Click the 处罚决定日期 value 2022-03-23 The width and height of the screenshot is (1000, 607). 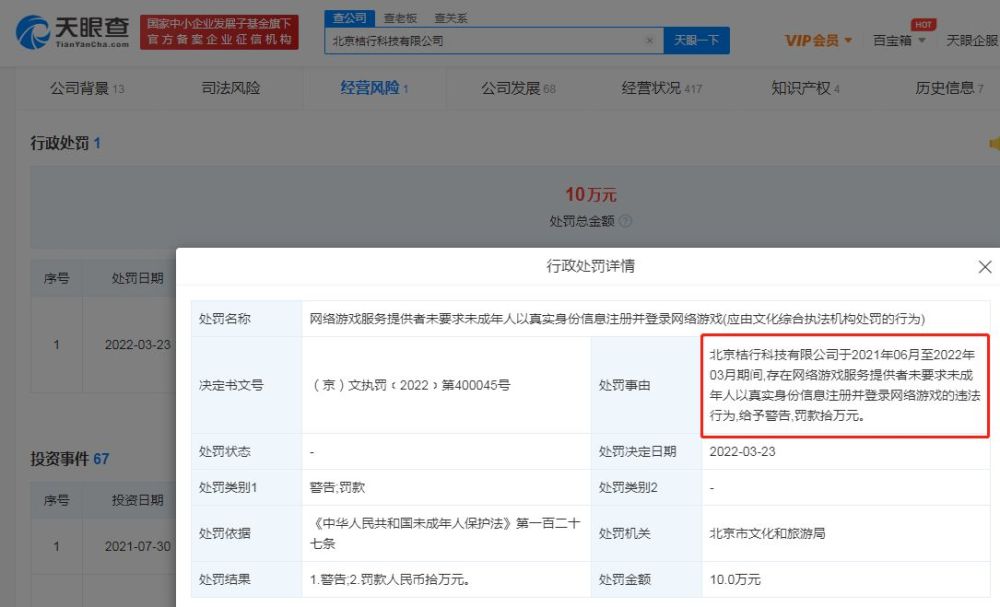(742, 451)
